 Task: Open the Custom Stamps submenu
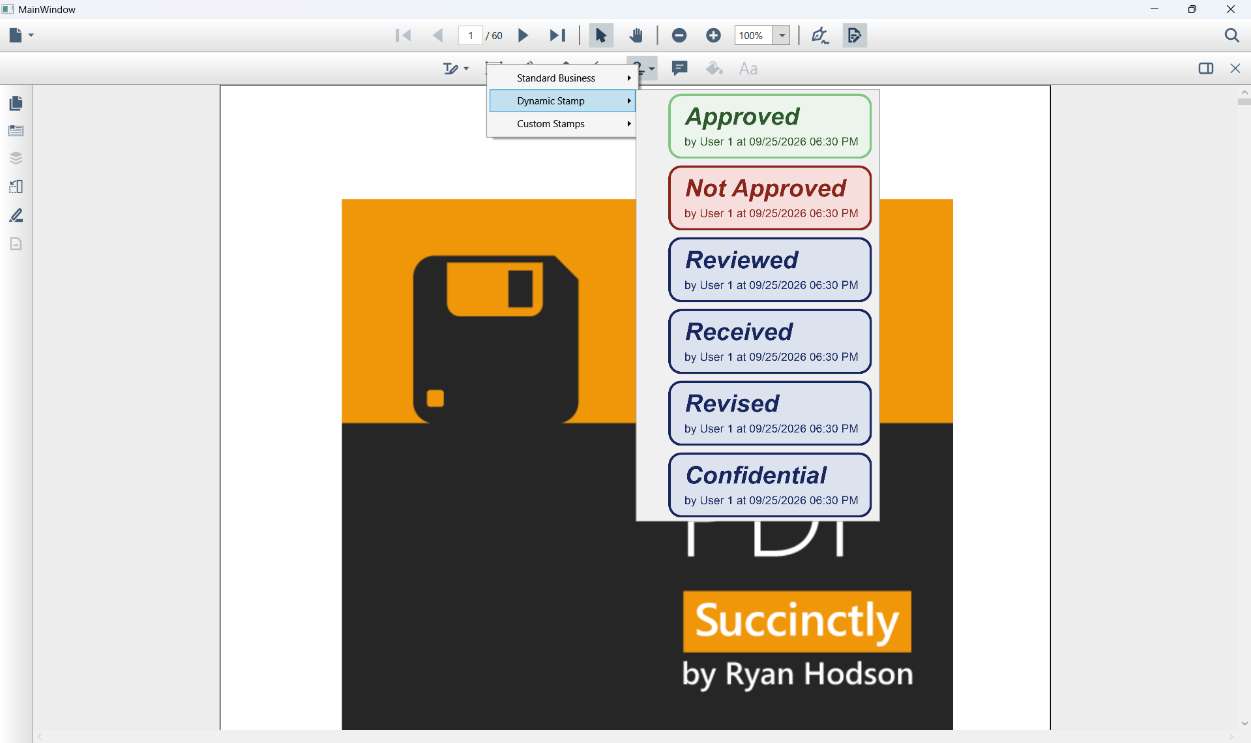(562, 124)
